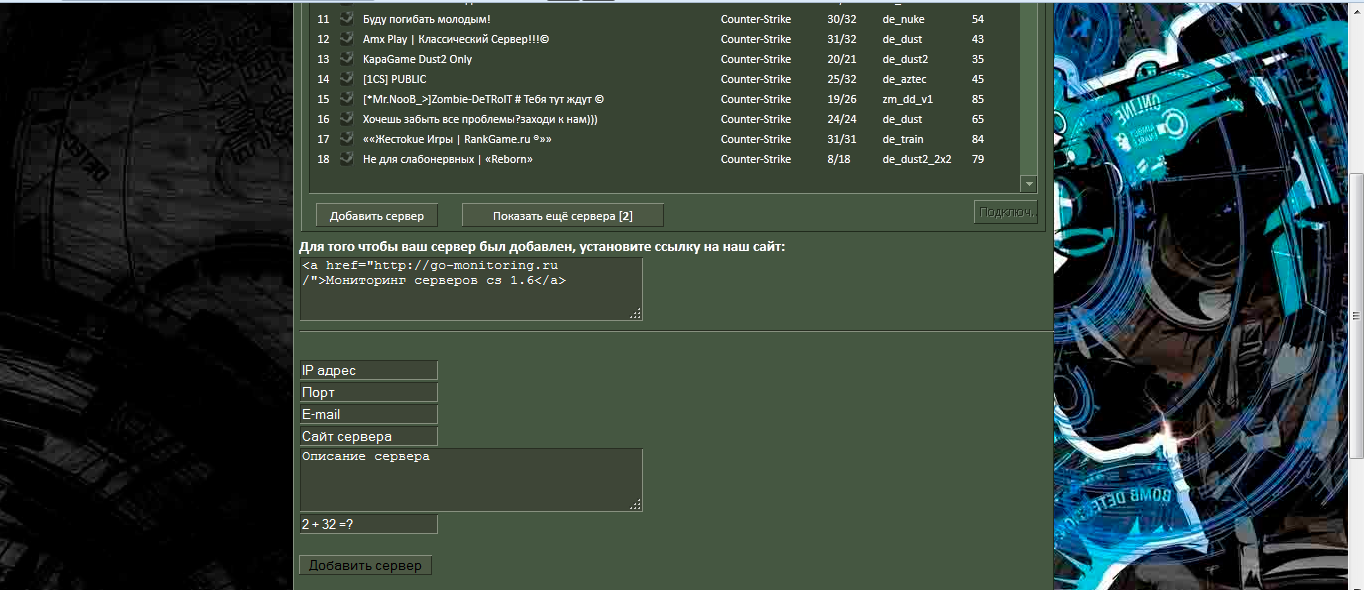Image resolution: width=1364 pixels, height=590 pixels.
Task: Click the server list scroll-down arrow
Action: tap(1028, 184)
